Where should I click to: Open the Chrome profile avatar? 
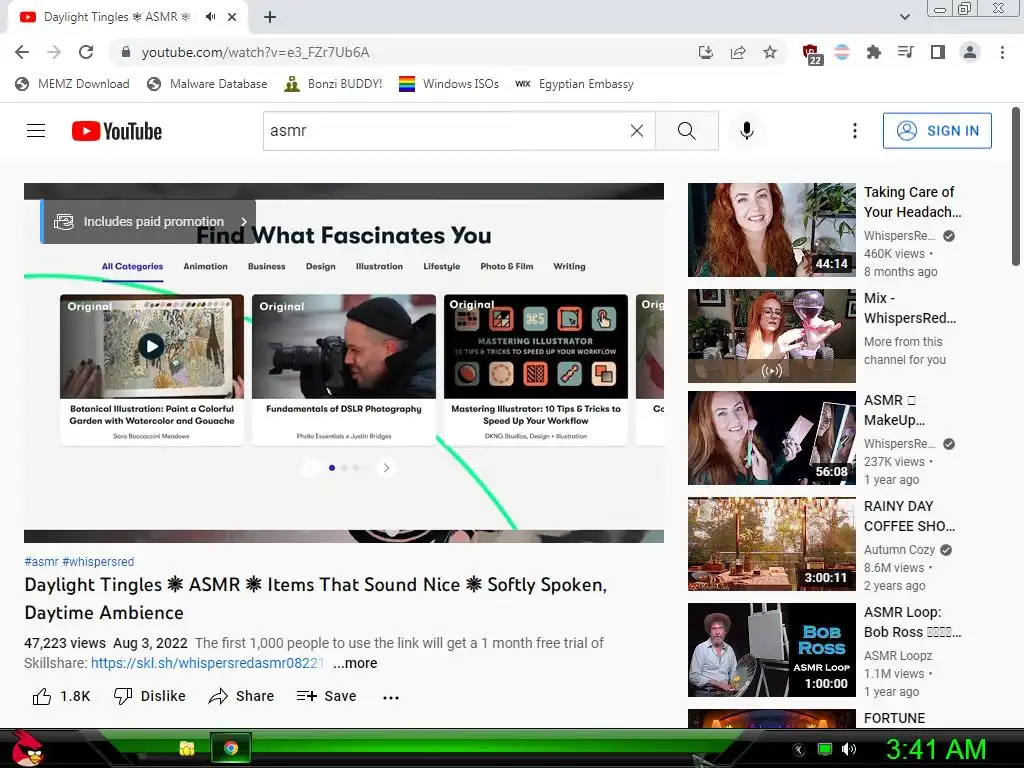pyautogui.click(x=970, y=52)
